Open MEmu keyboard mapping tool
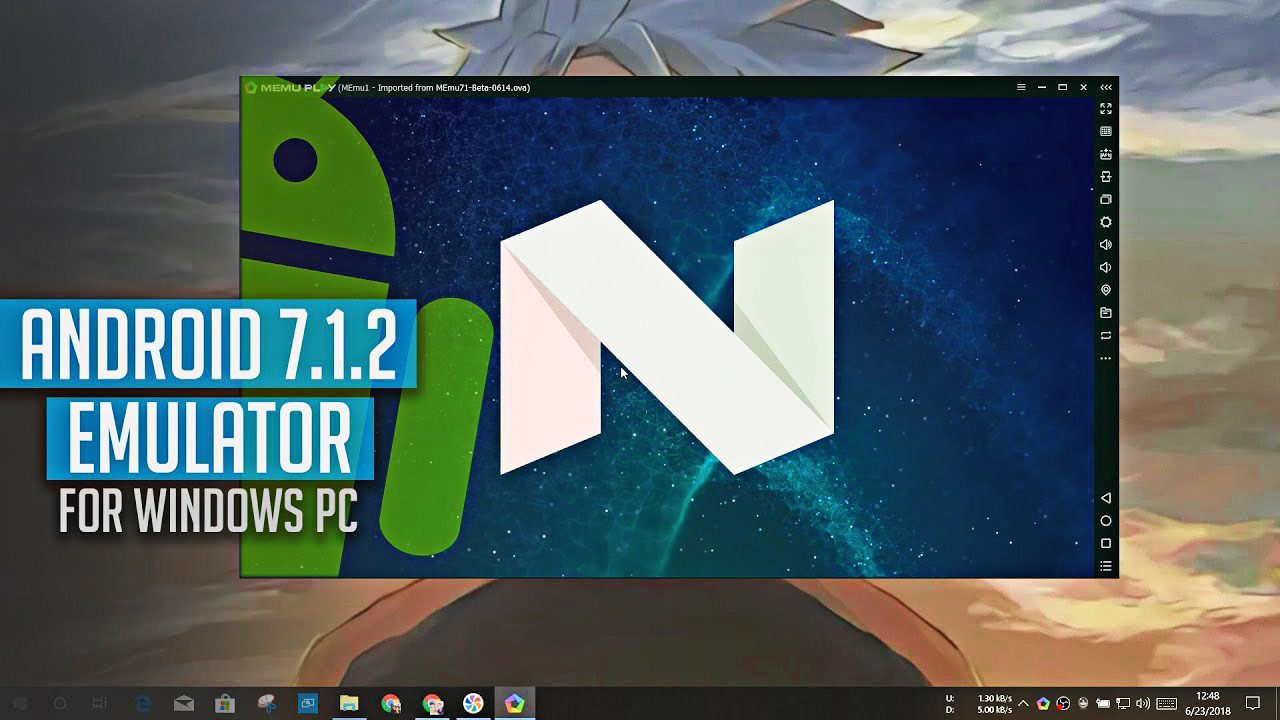 coord(1106,131)
